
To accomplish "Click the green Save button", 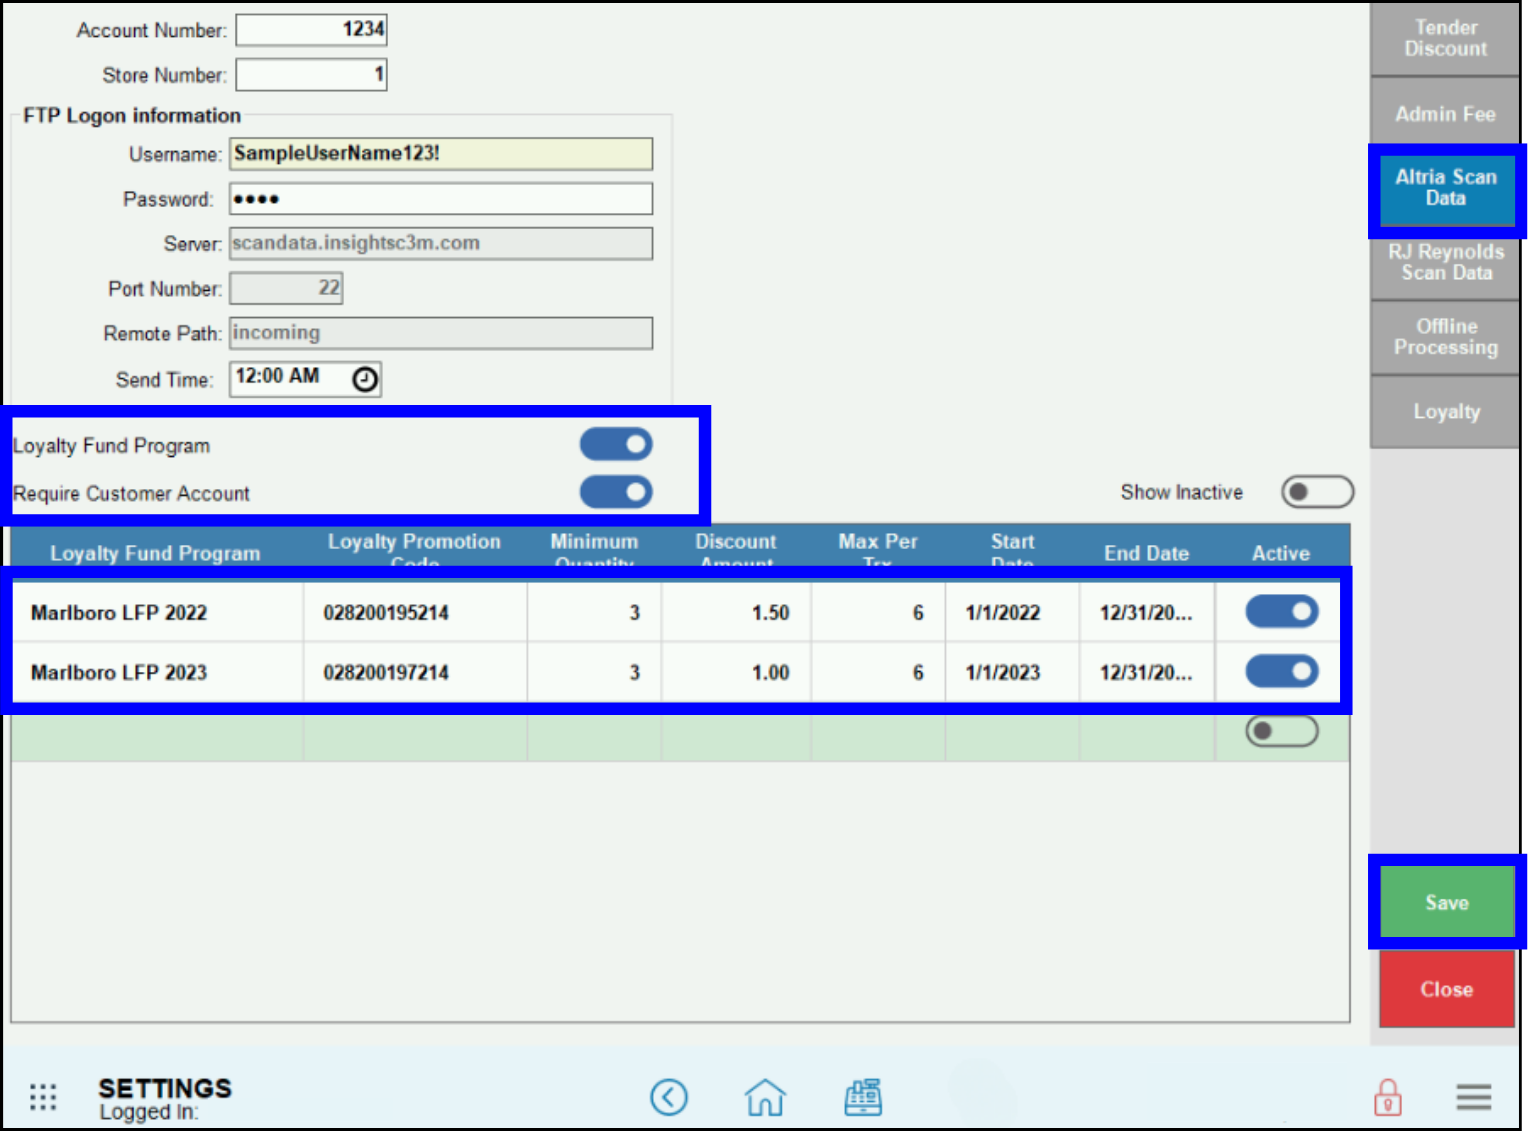I will pos(1447,902).
